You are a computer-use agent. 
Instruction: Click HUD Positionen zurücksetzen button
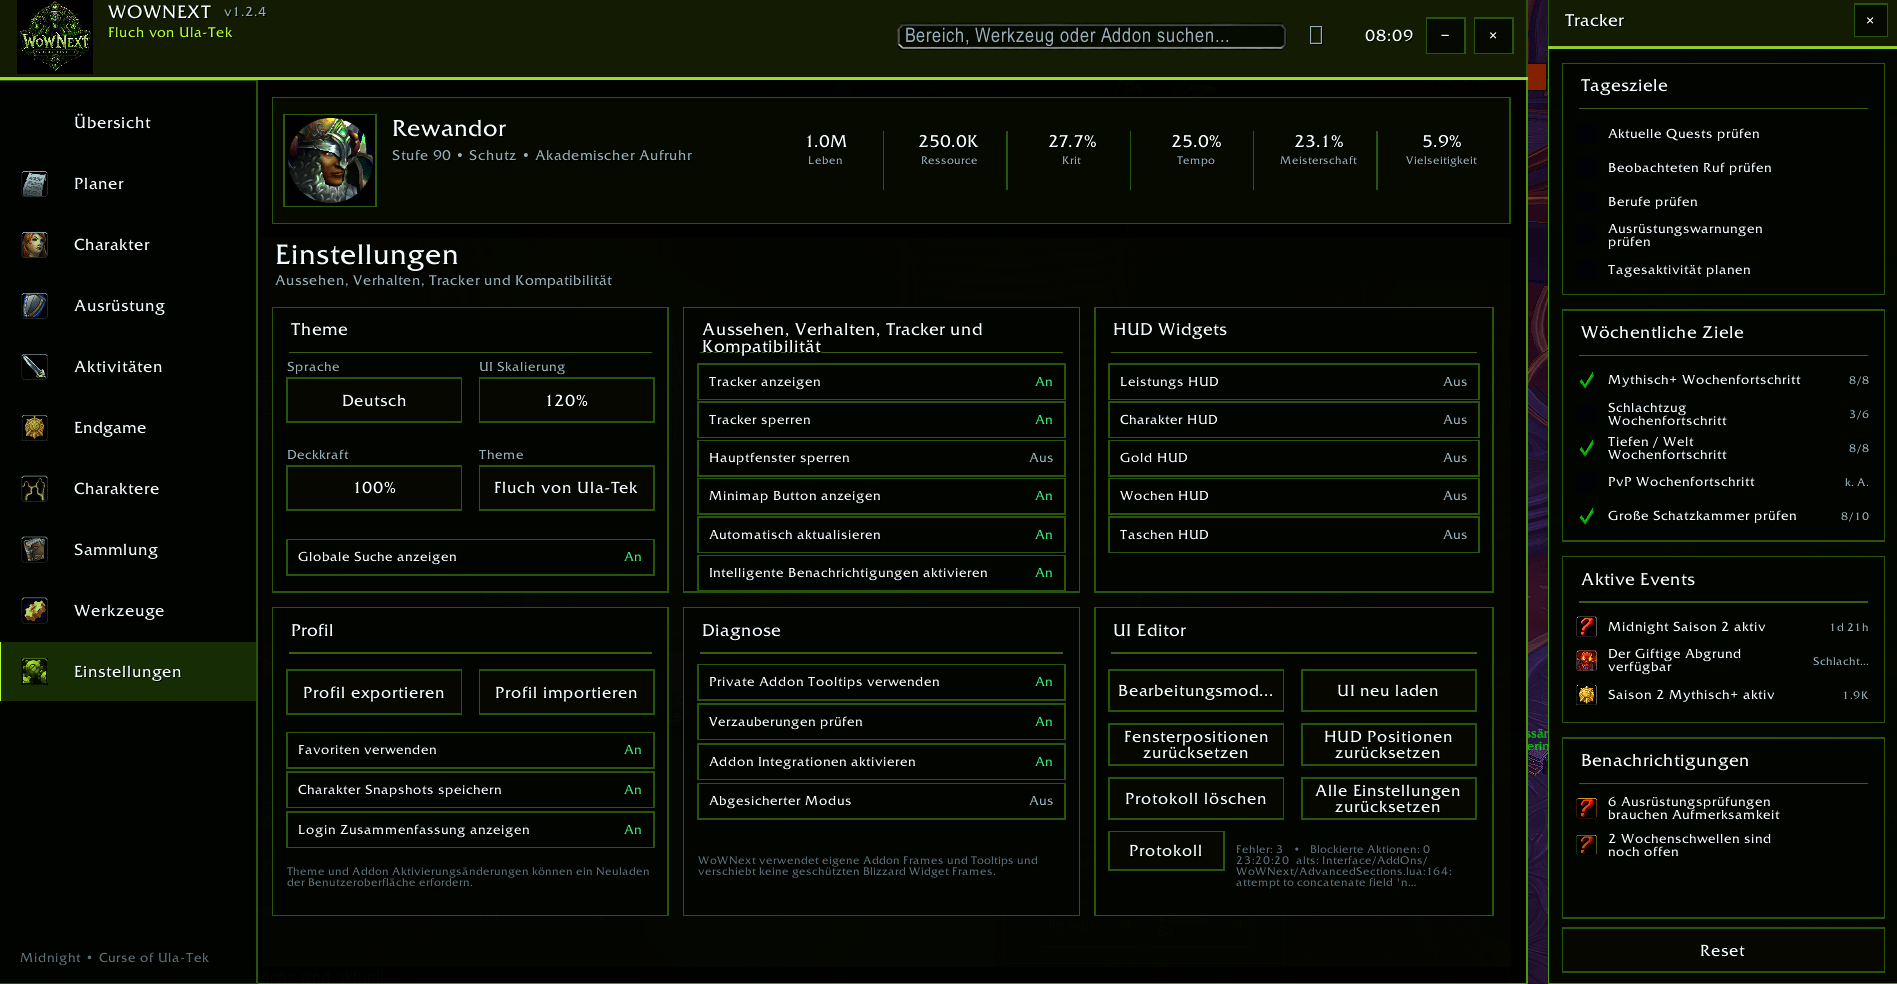[x=1388, y=745]
